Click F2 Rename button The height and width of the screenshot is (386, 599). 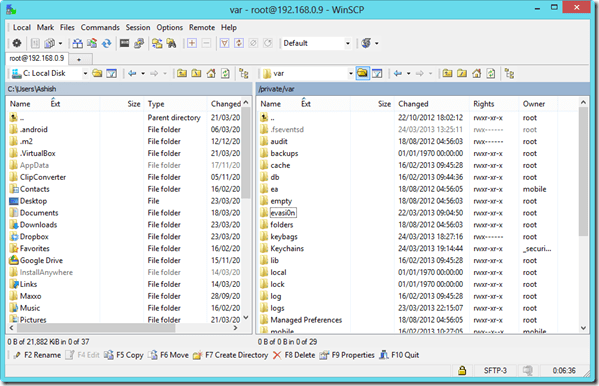[37, 355]
